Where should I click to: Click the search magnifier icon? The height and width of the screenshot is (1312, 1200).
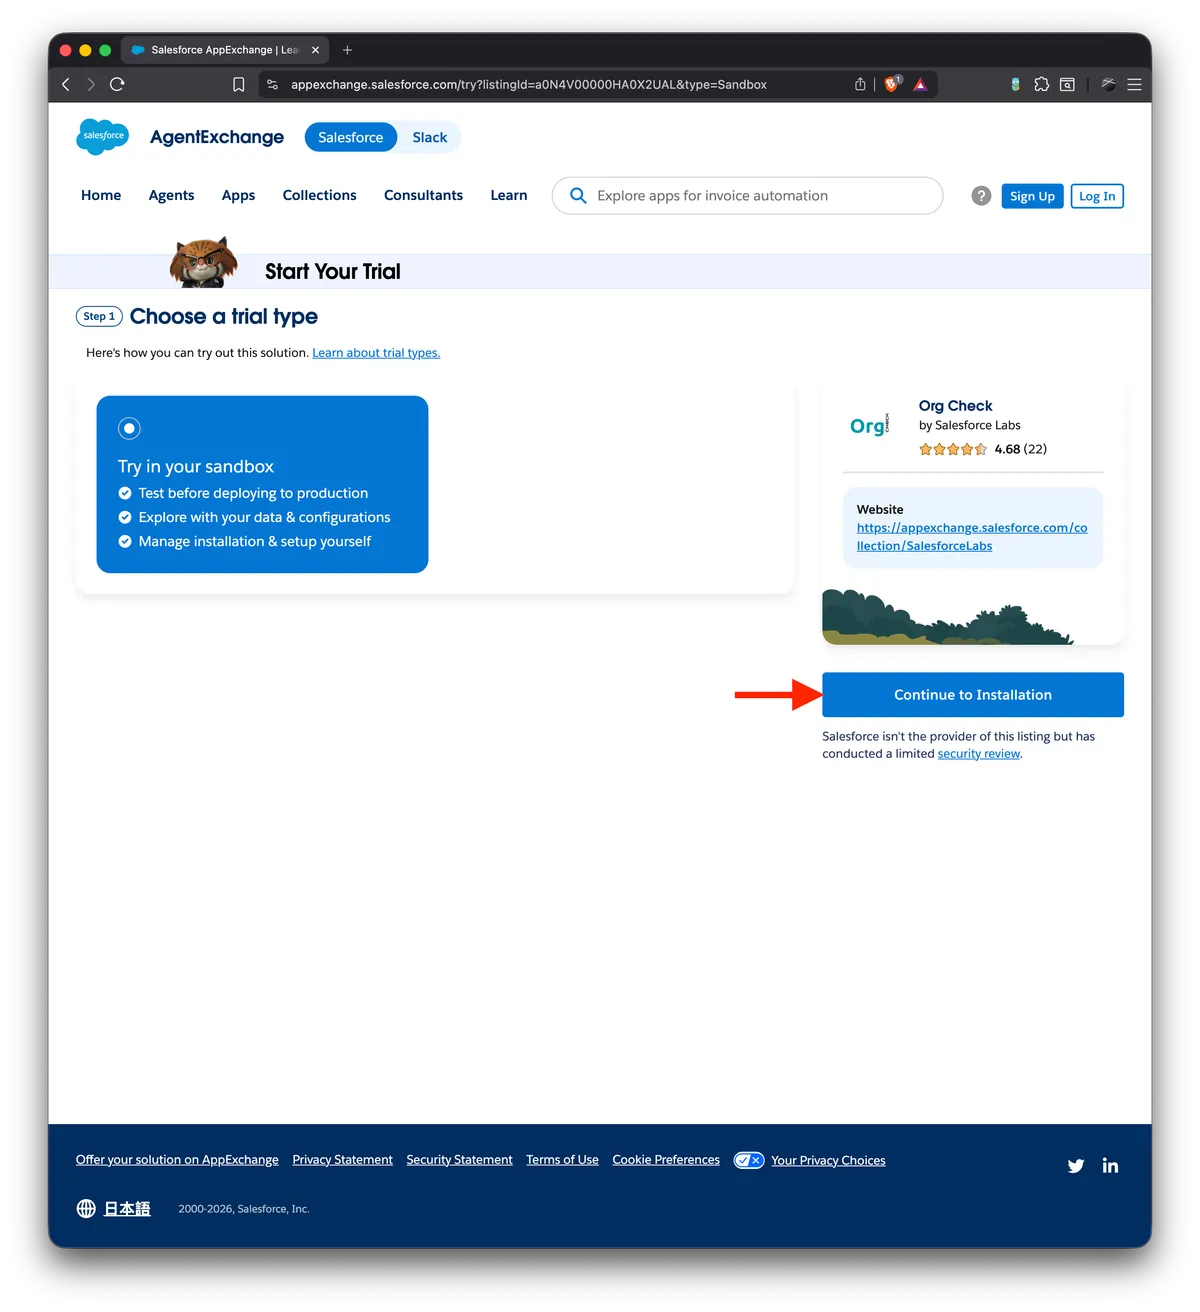coord(578,196)
